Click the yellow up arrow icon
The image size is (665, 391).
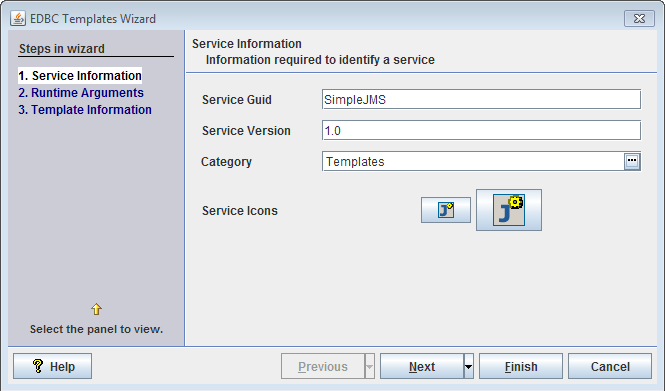(x=96, y=309)
